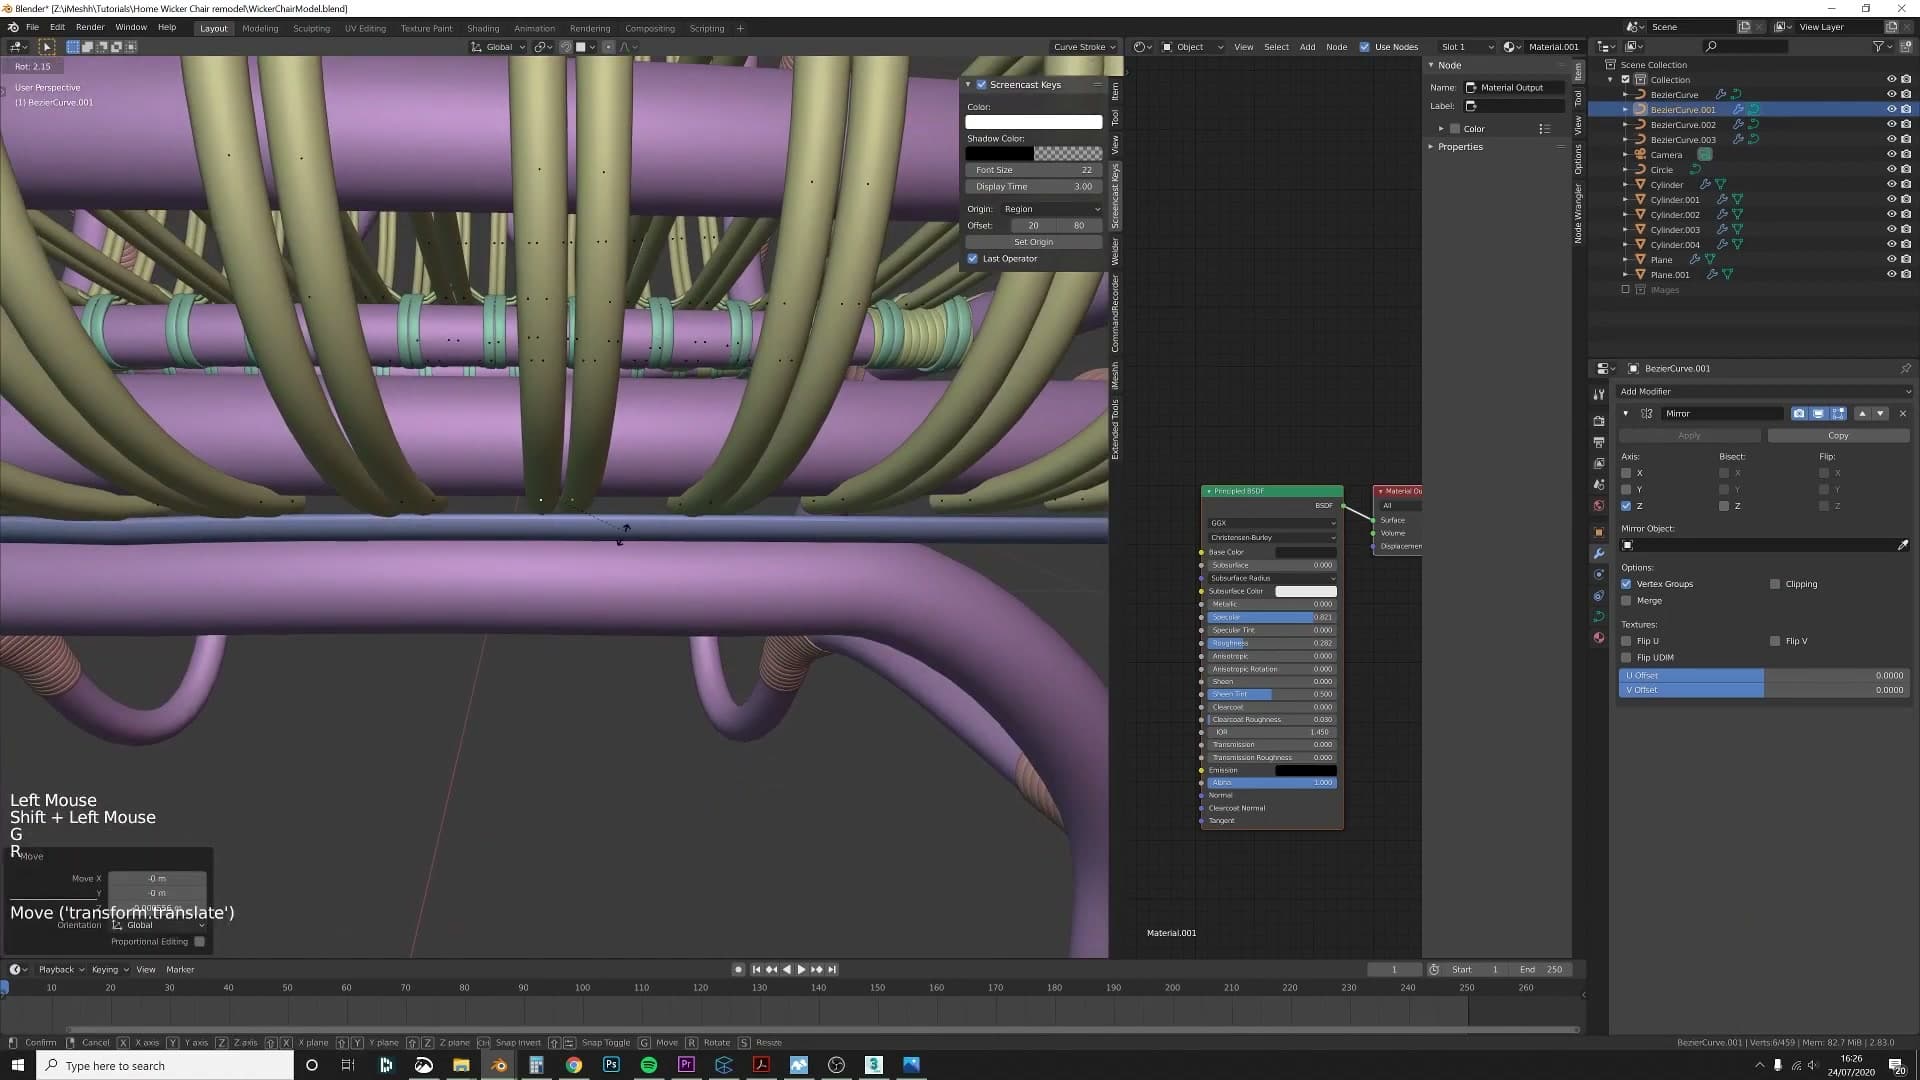
Task: Open the Output properties printer icon
Action: pyautogui.click(x=1599, y=442)
